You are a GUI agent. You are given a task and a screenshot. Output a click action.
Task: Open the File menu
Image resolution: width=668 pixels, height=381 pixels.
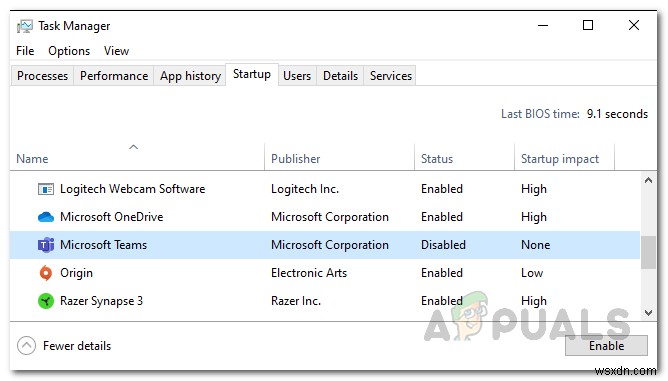25,51
